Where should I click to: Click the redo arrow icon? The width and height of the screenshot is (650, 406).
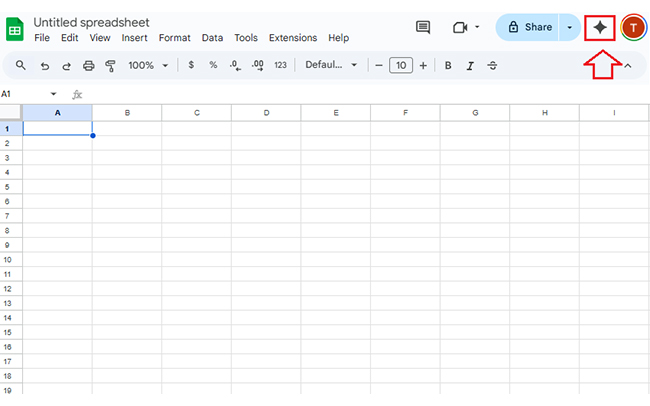point(66,65)
